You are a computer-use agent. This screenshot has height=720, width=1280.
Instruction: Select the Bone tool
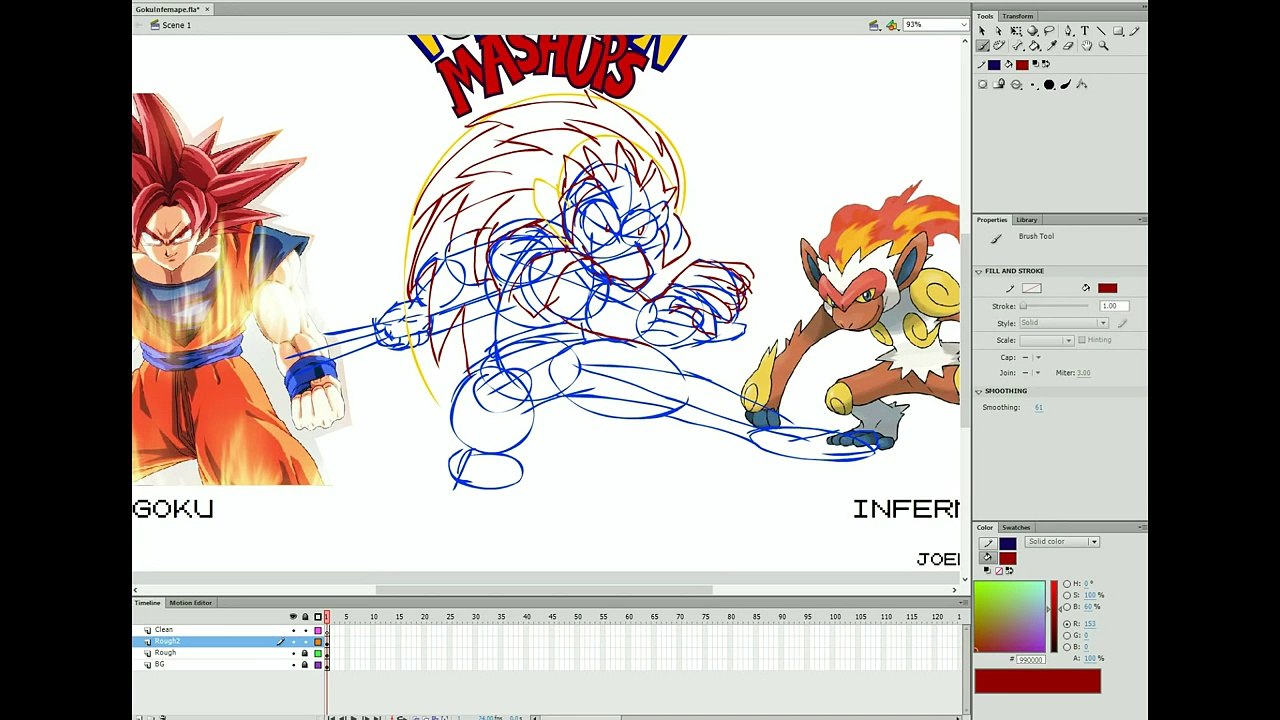pyautogui.click(x=1017, y=45)
